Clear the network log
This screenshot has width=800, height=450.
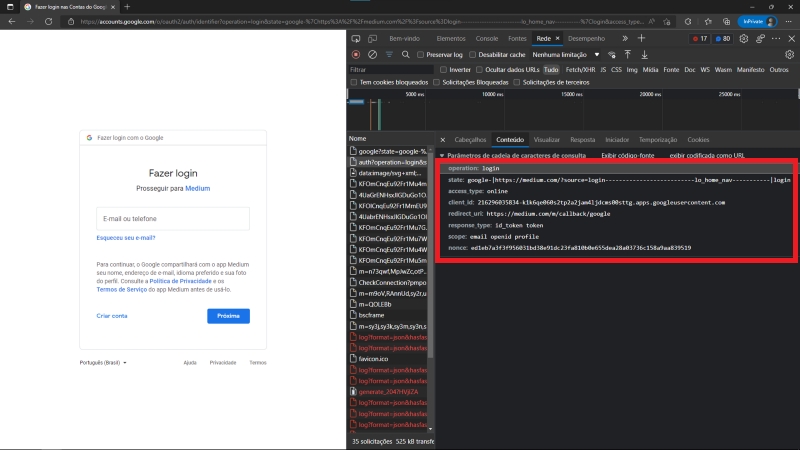372,54
